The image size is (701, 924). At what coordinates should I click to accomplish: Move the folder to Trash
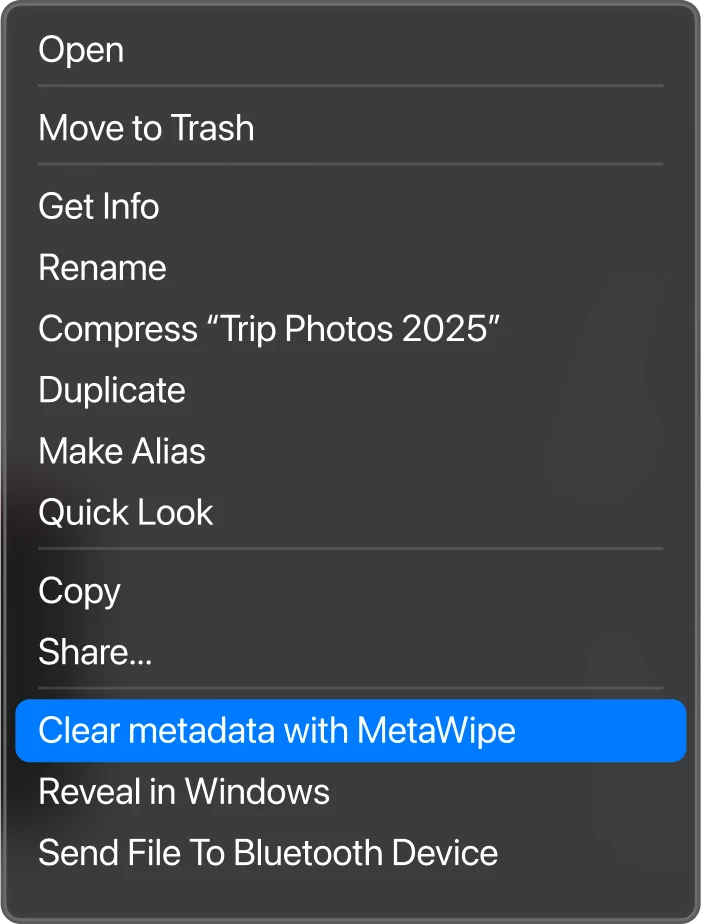pos(146,128)
